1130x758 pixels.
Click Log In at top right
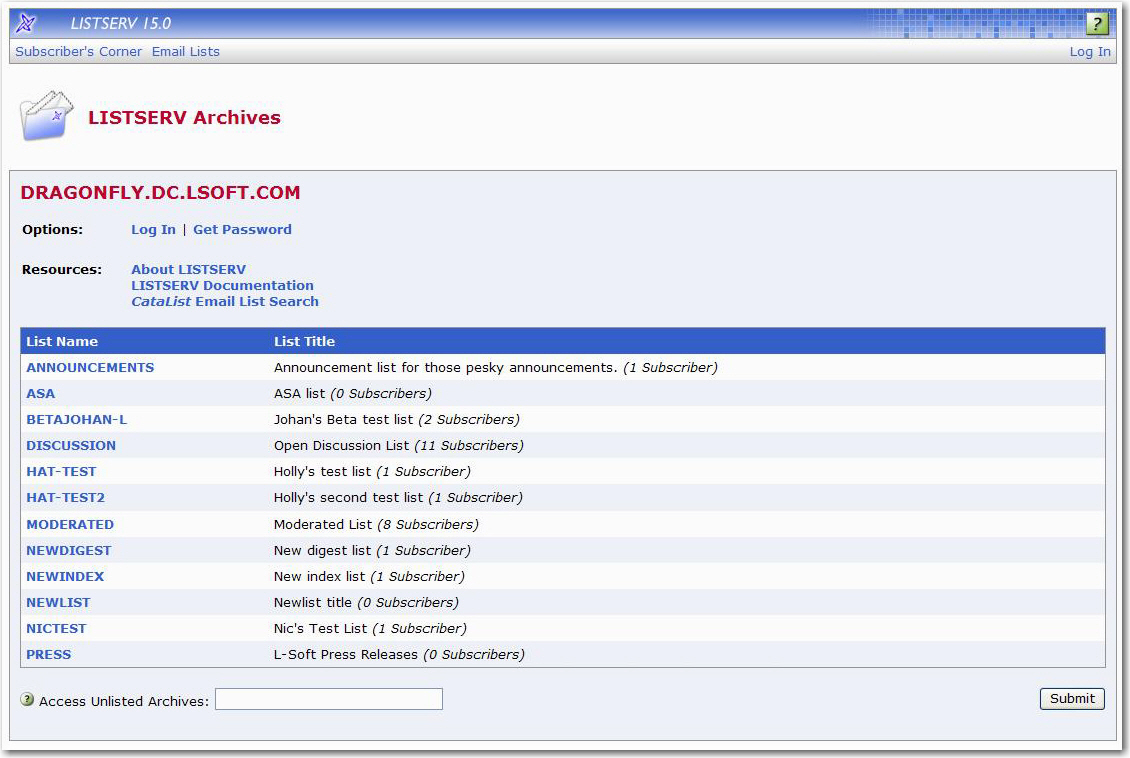tap(1090, 52)
